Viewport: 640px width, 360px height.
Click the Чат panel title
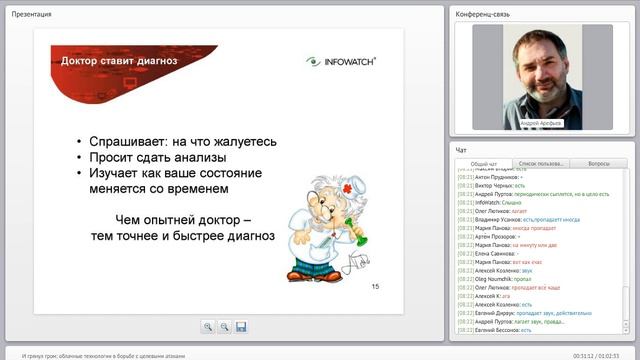coord(461,150)
